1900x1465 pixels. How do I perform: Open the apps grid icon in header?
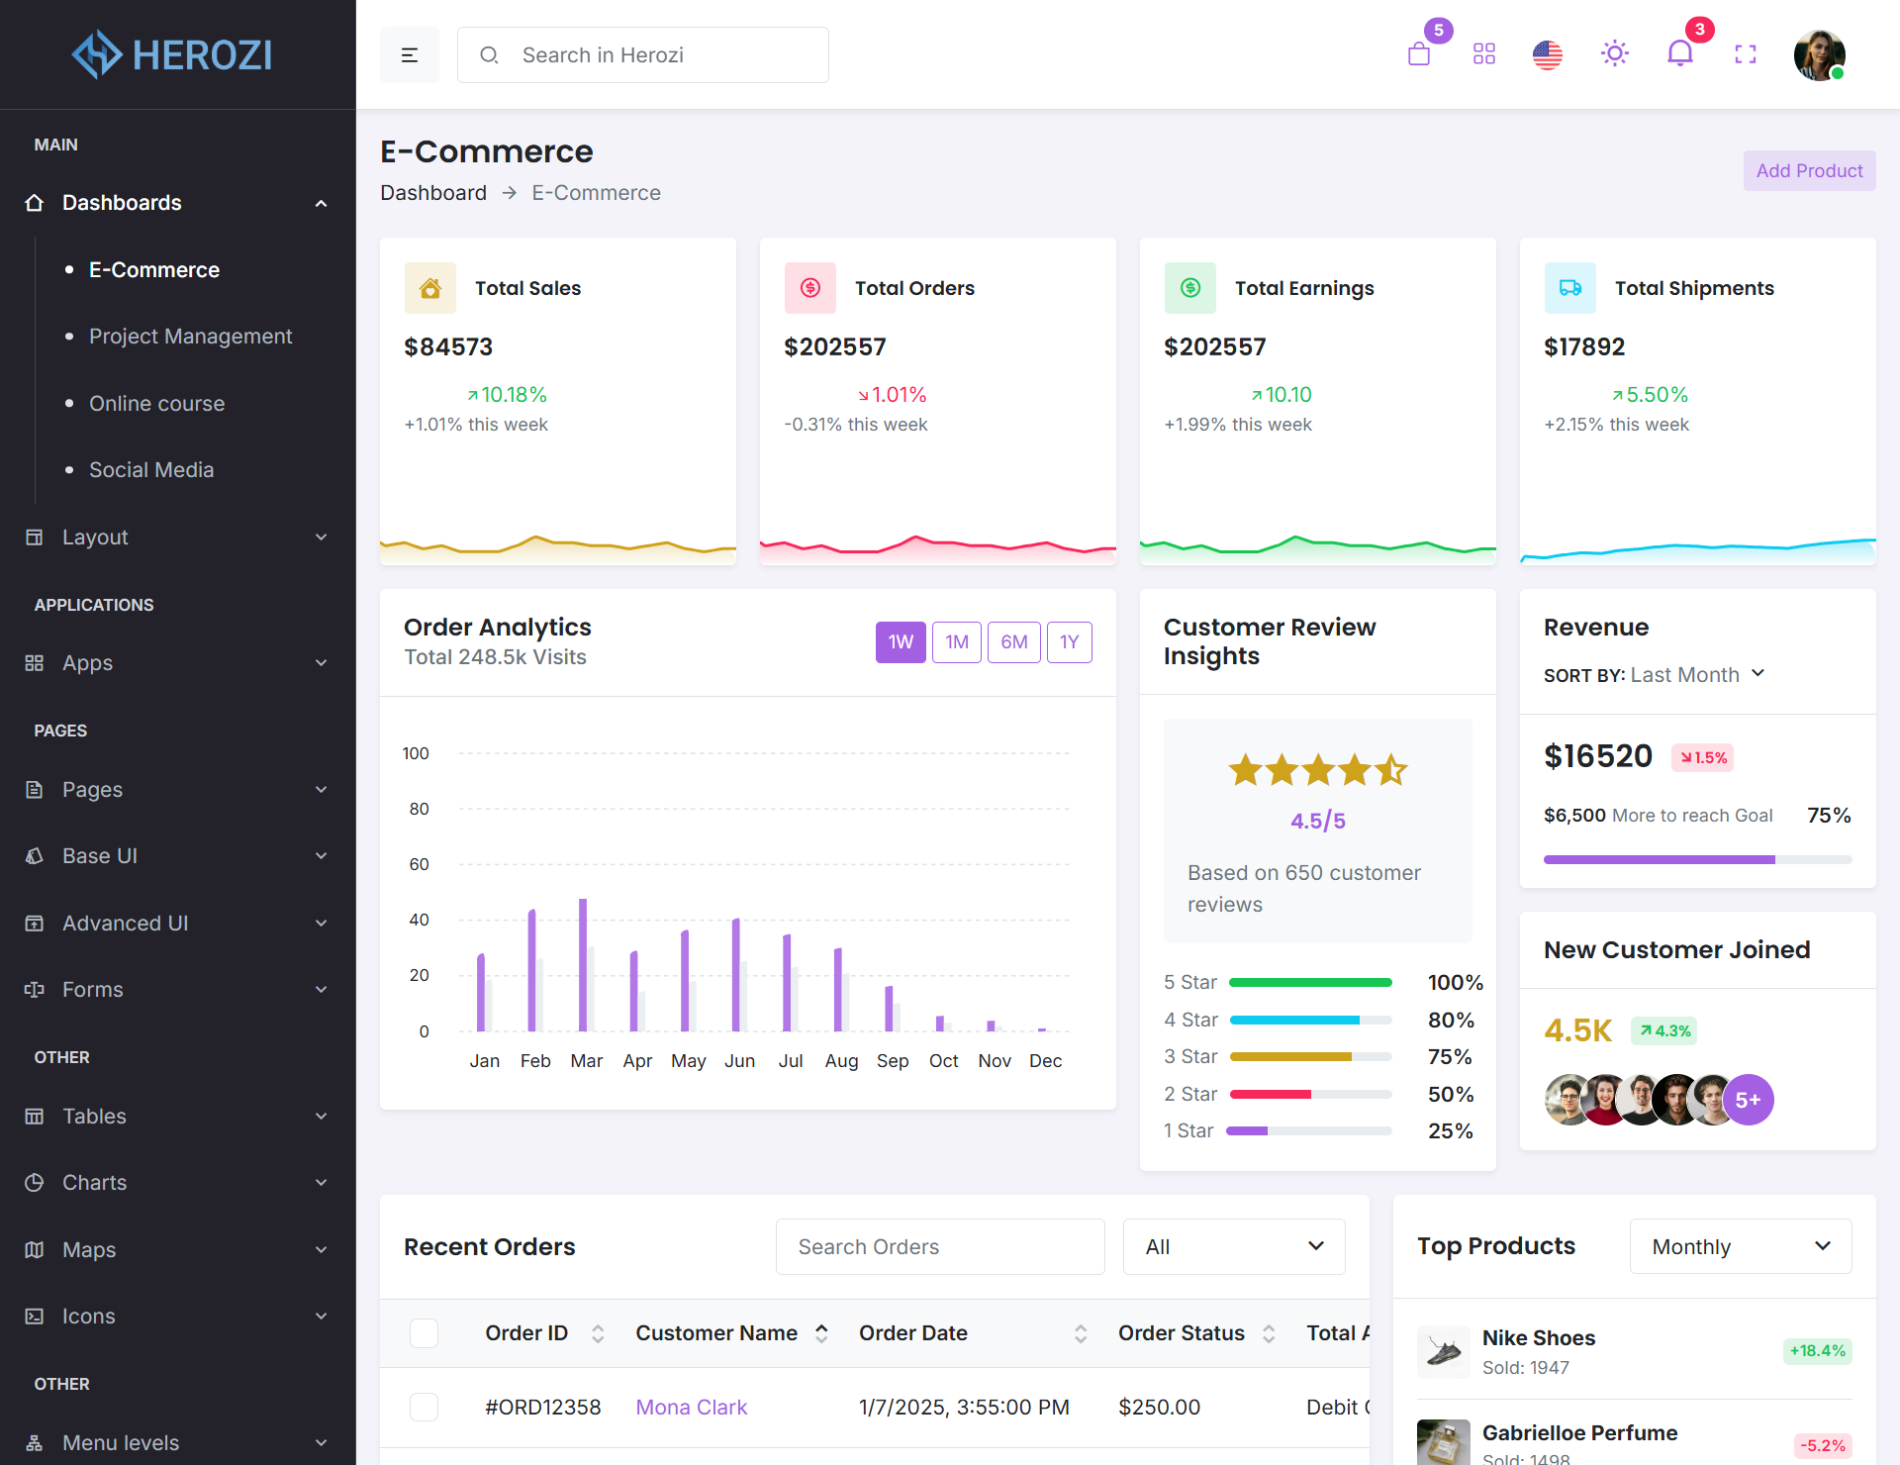point(1484,54)
